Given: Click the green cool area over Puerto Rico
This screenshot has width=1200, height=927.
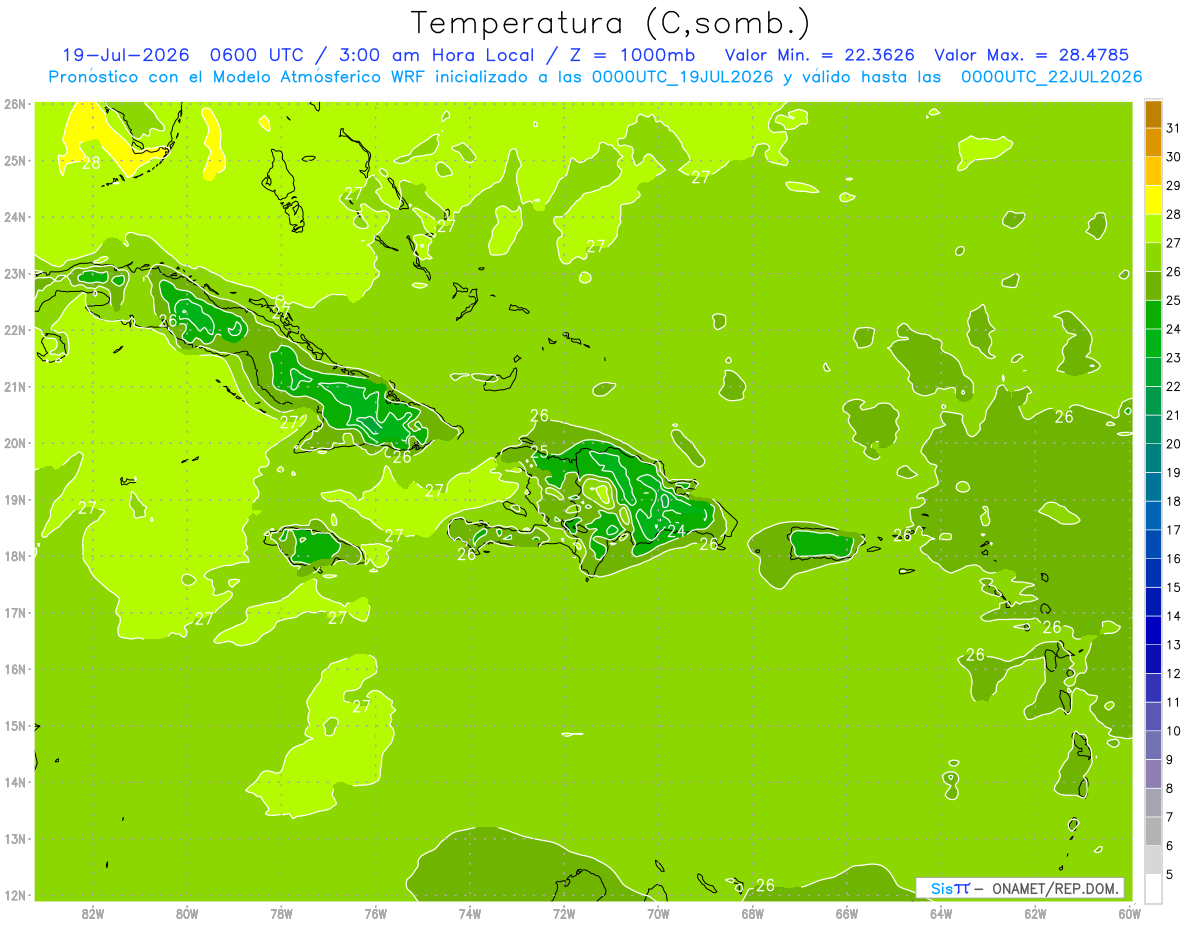Looking at the screenshot, I should (820, 545).
